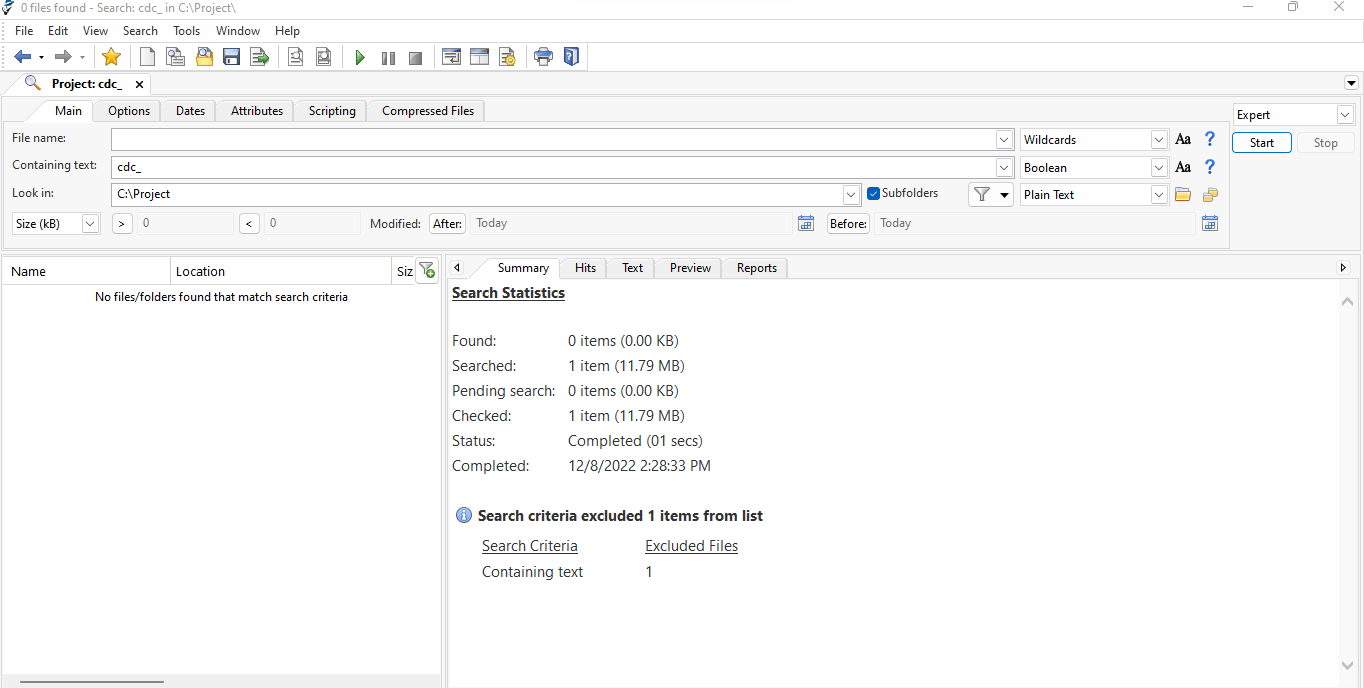Image resolution: width=1364 pixels, height=688 pixels.
Task: Print results with printer icon
Action: (x=543, y=57)
